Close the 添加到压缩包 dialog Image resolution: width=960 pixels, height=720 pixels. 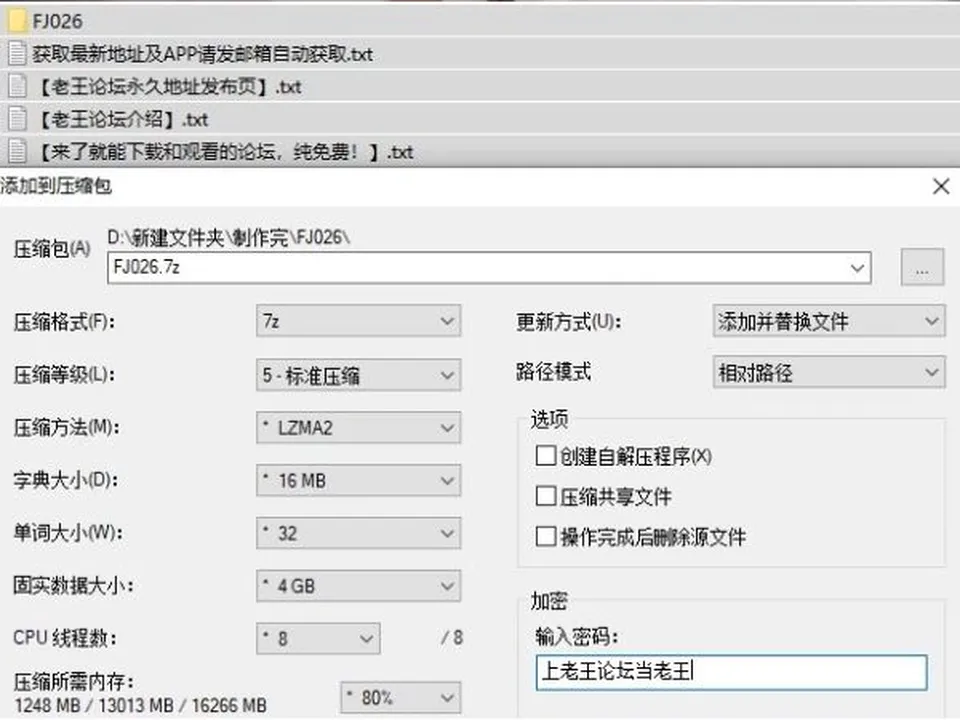coord(941,186)
